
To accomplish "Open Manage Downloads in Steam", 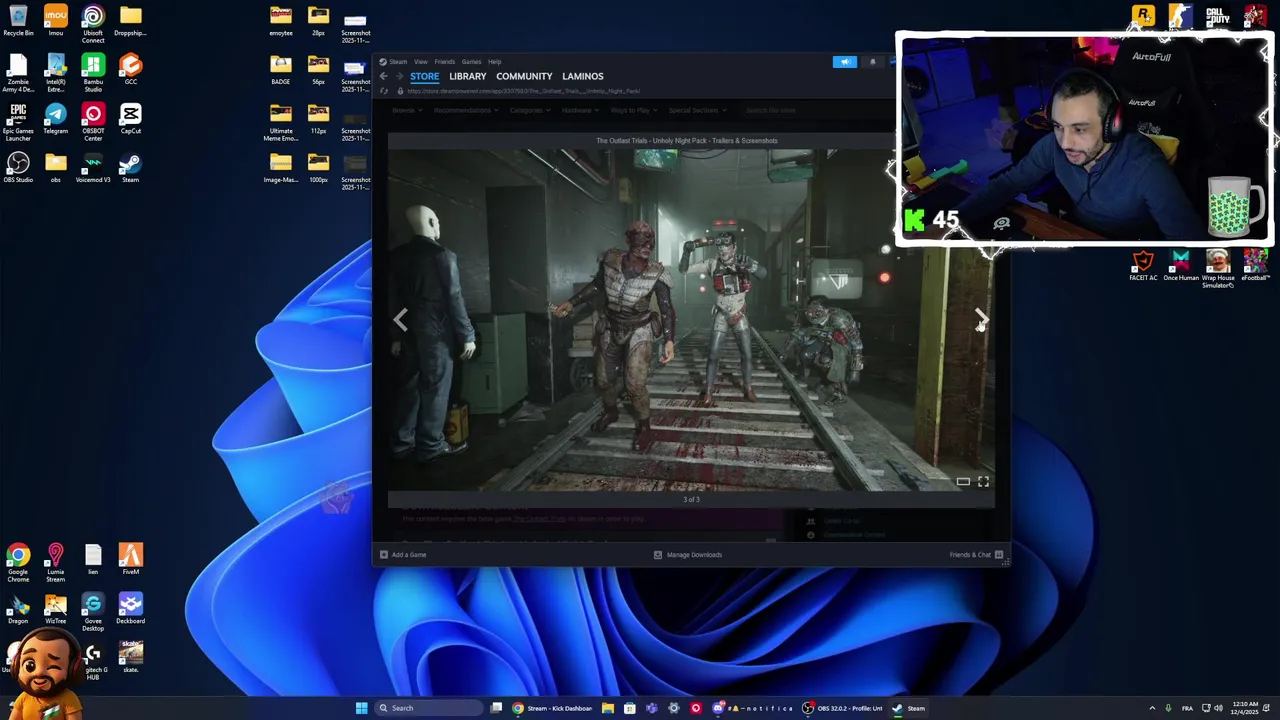I will point(687,555).
